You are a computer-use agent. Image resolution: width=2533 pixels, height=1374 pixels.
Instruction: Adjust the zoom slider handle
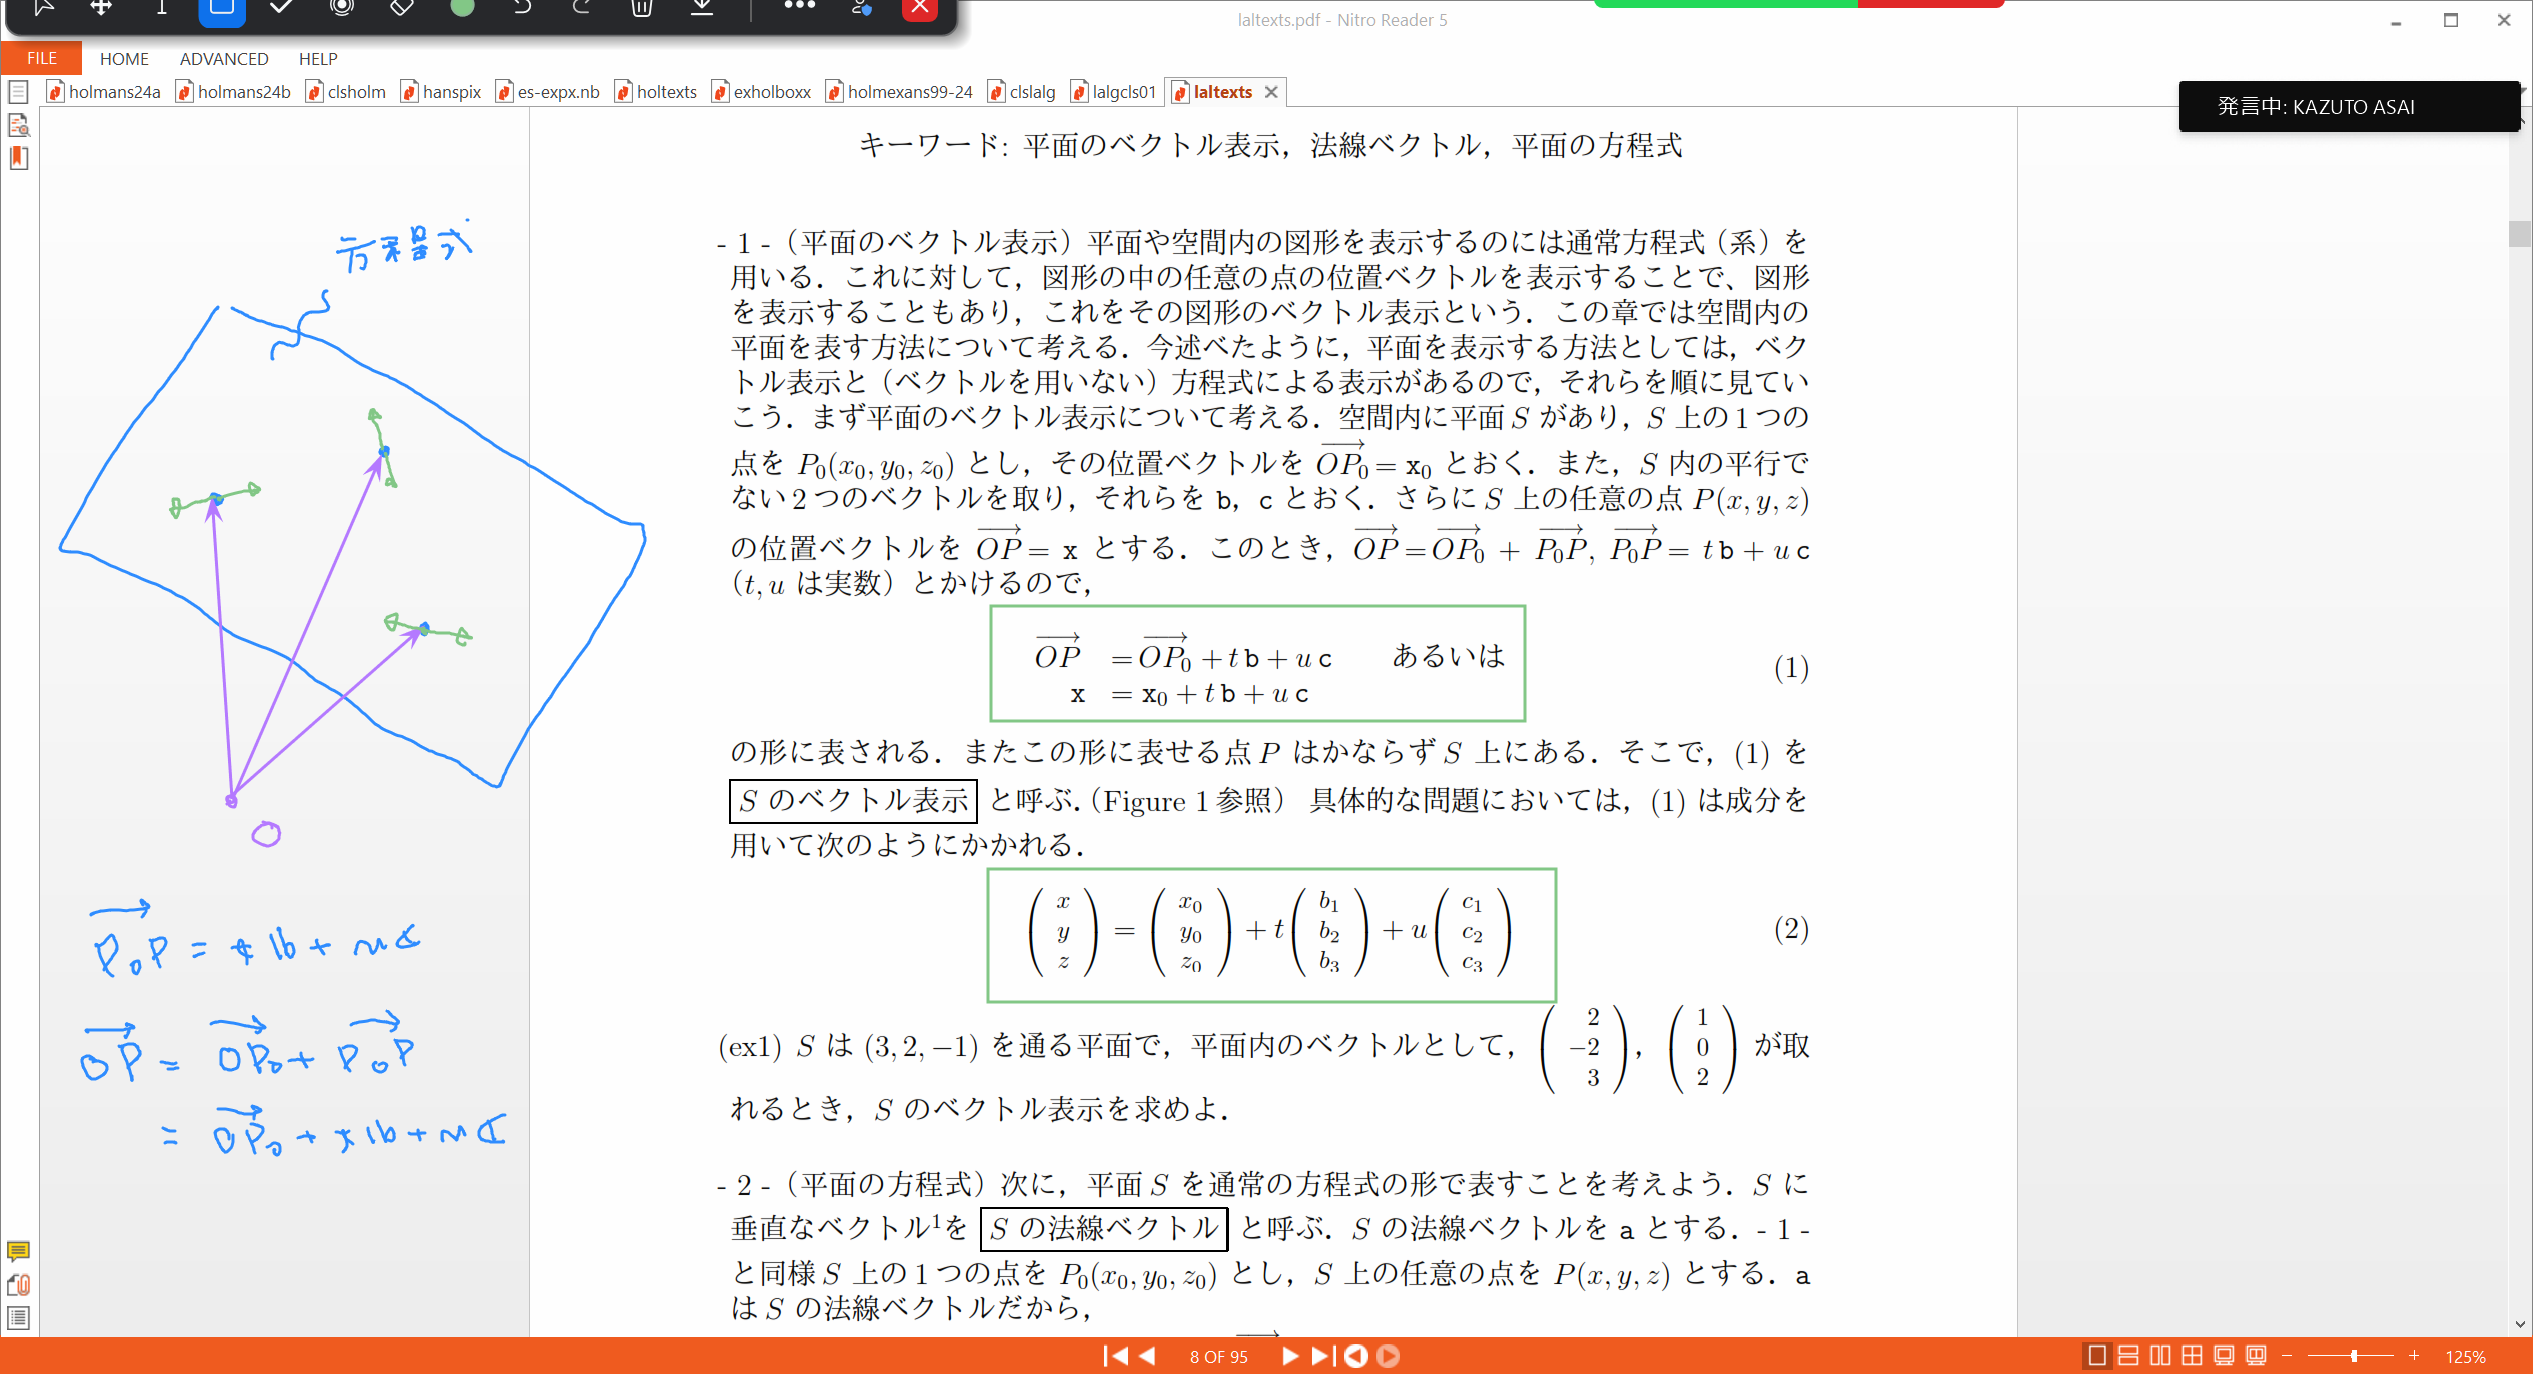pyautogui.click(x=2354, y=1356)
